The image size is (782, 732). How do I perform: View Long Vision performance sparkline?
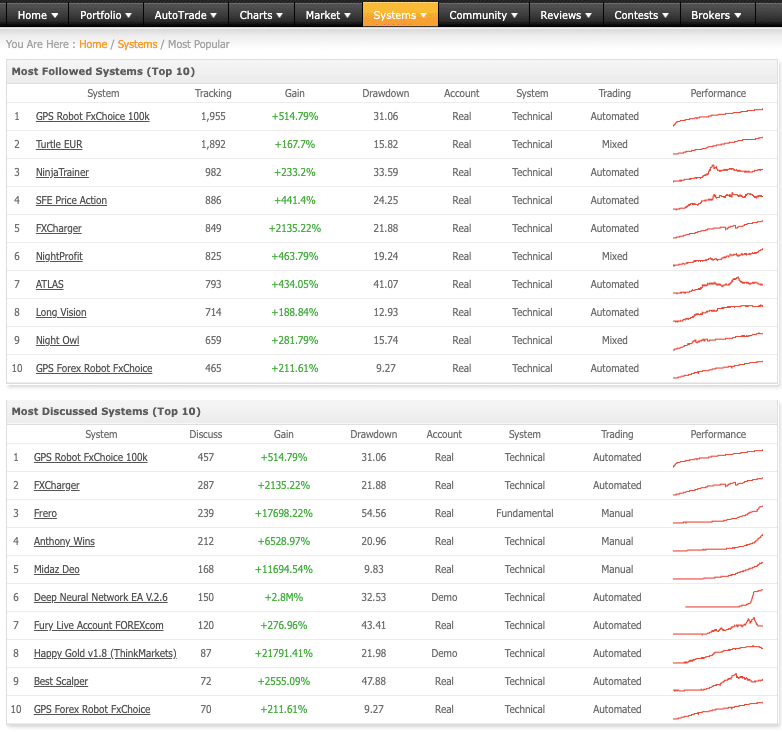click(718, 313)
